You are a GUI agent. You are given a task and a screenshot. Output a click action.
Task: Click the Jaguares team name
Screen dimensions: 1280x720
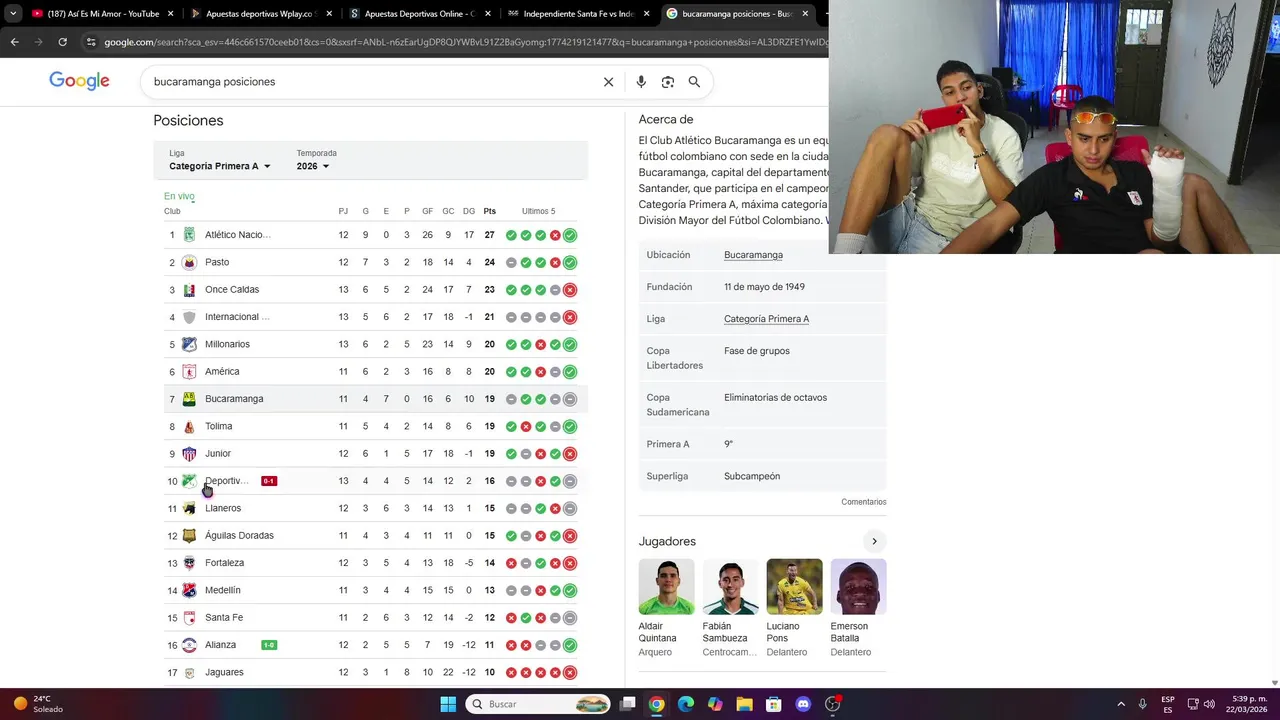[224, 672]
